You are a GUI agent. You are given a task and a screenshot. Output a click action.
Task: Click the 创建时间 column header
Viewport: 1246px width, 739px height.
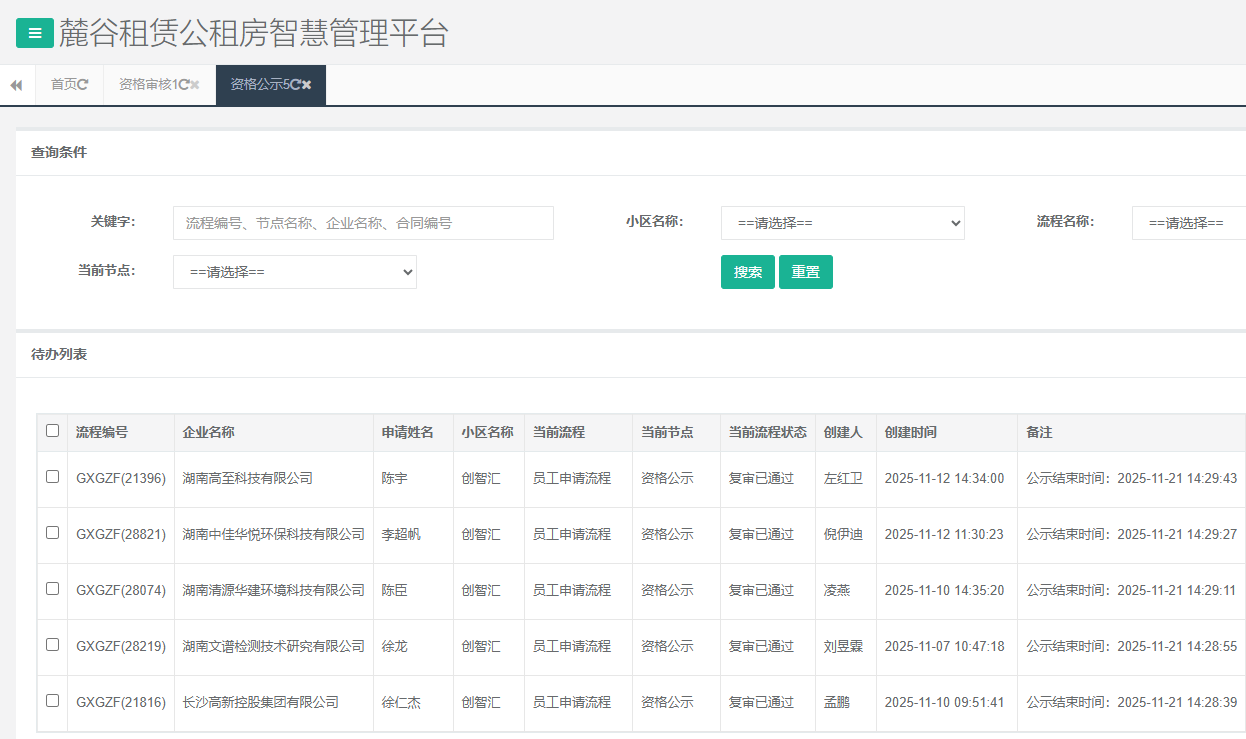pyautogui.click(x=911, y=433)
